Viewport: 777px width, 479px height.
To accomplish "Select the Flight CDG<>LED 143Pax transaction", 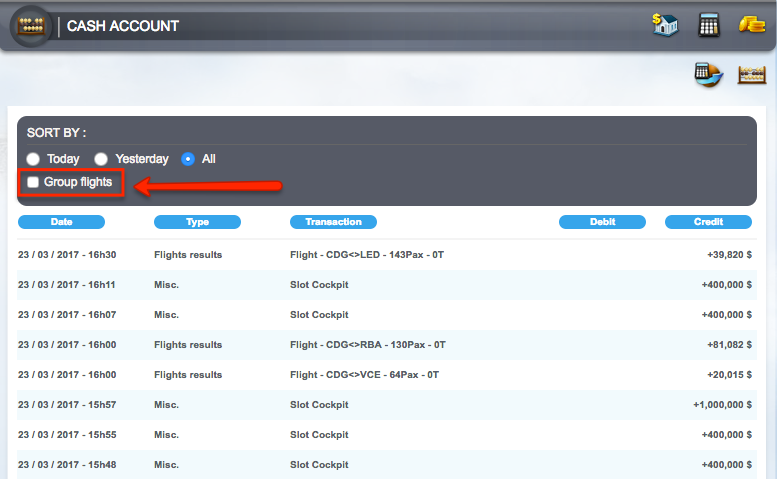I will [367, 255].
